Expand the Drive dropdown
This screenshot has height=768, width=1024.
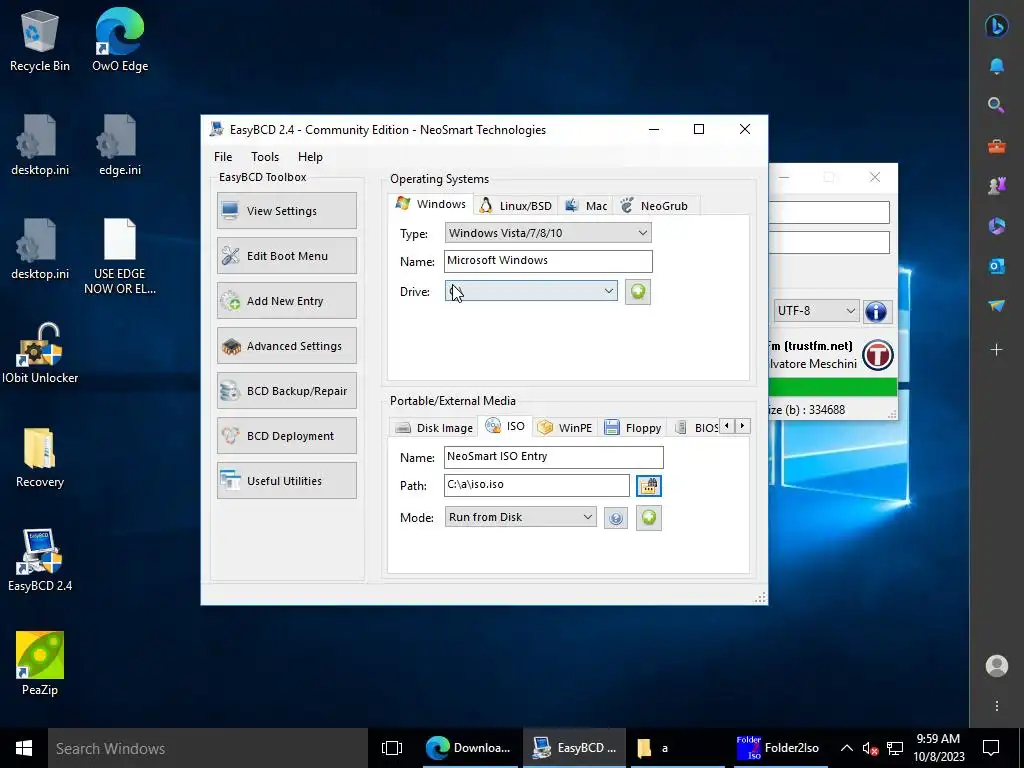pos(531,291)
